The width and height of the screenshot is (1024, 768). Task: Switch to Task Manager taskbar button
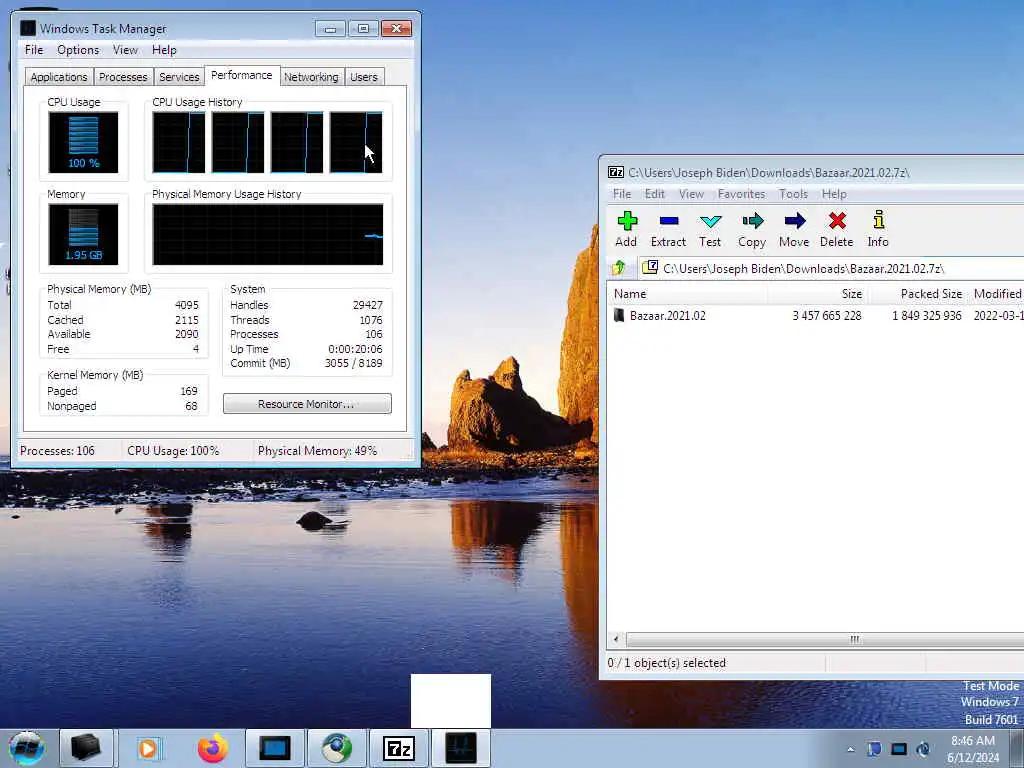[461, 748]
